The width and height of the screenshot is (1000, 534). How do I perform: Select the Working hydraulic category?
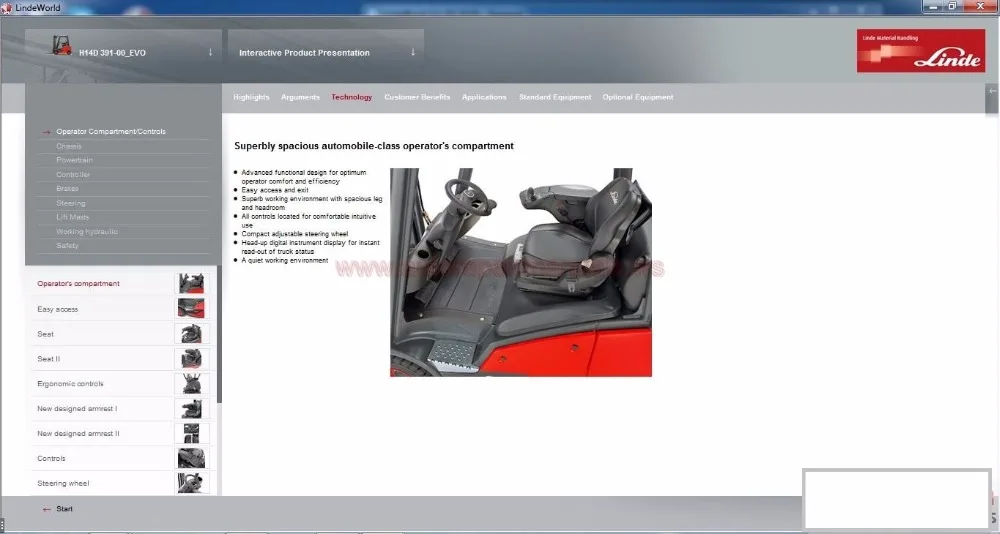coord(87,232)
